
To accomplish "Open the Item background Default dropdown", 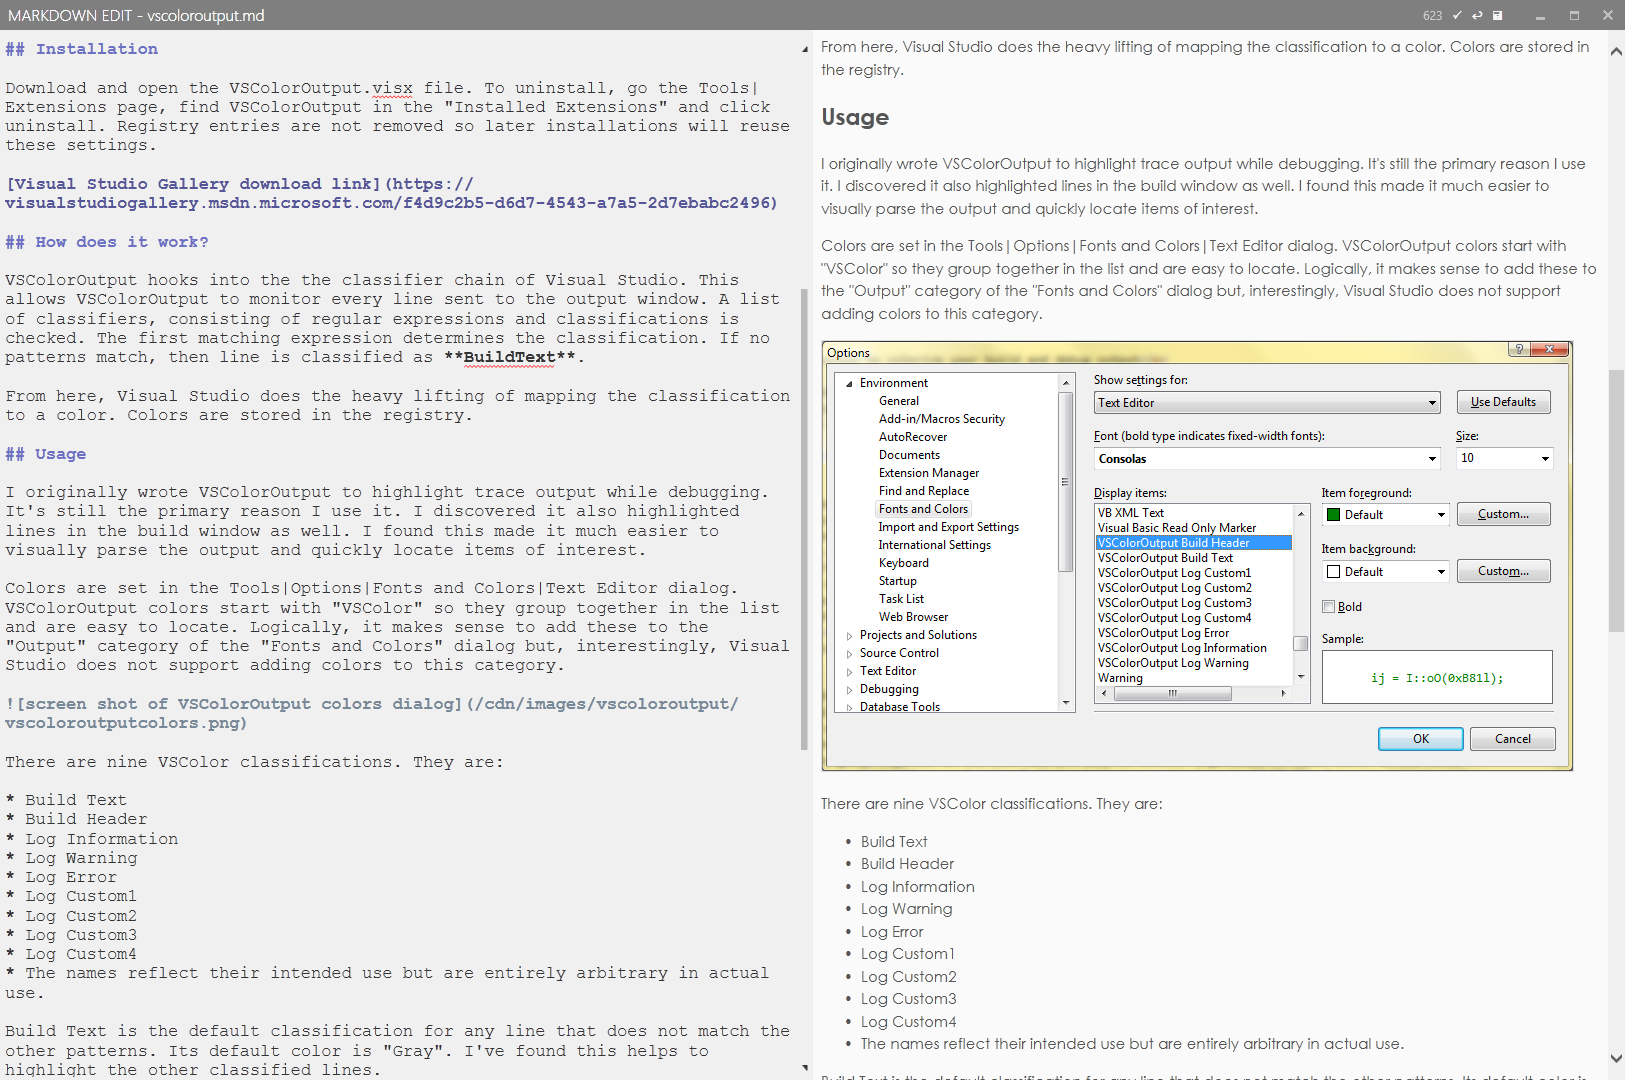I will click(1385, 572).
